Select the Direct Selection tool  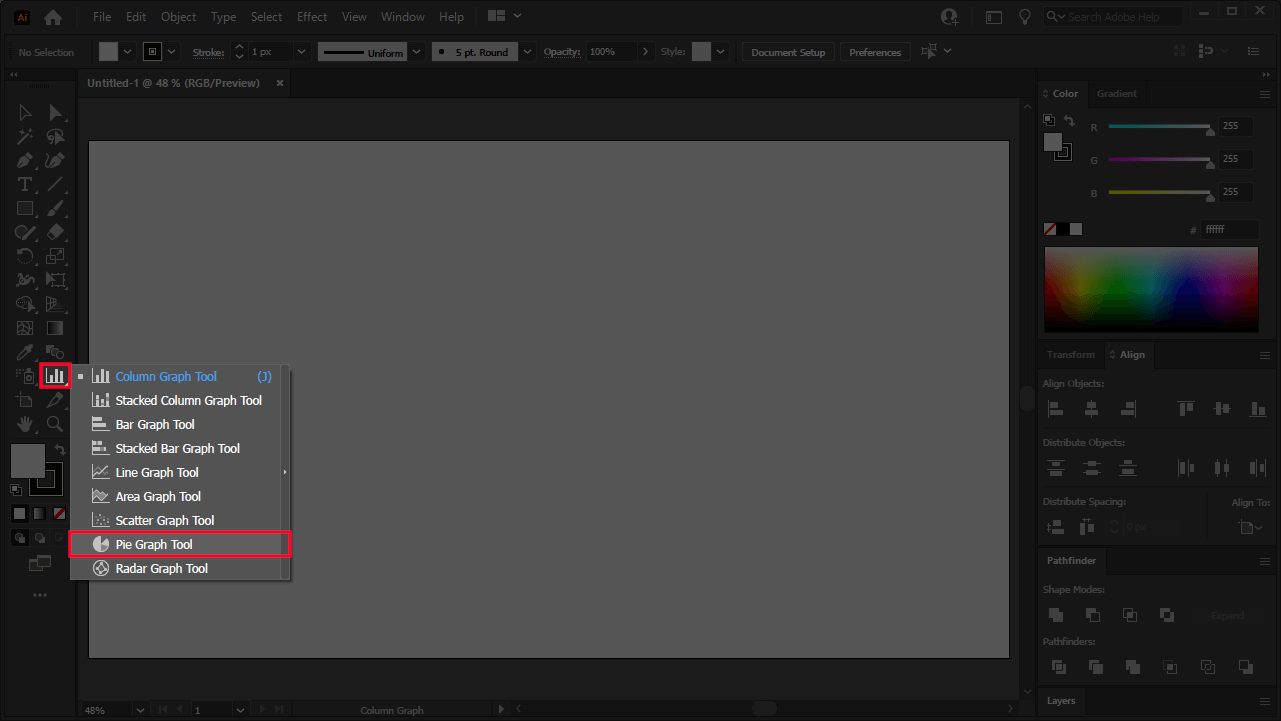tap(56, 113)
